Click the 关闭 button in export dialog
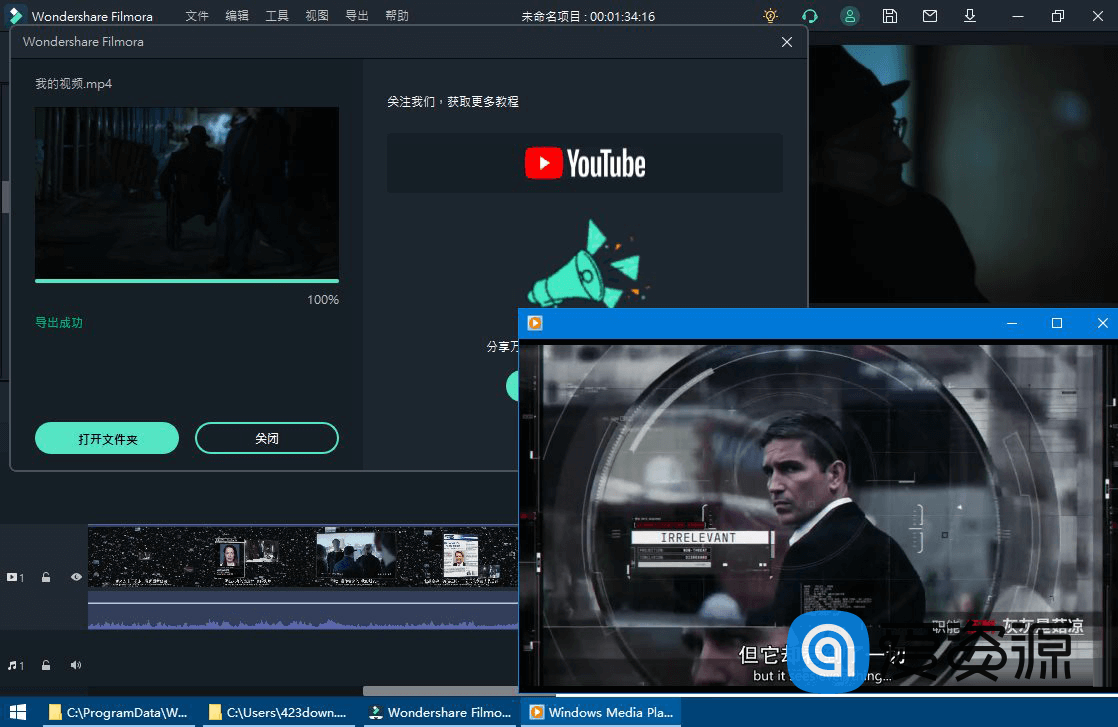 (x=266, y=438)
